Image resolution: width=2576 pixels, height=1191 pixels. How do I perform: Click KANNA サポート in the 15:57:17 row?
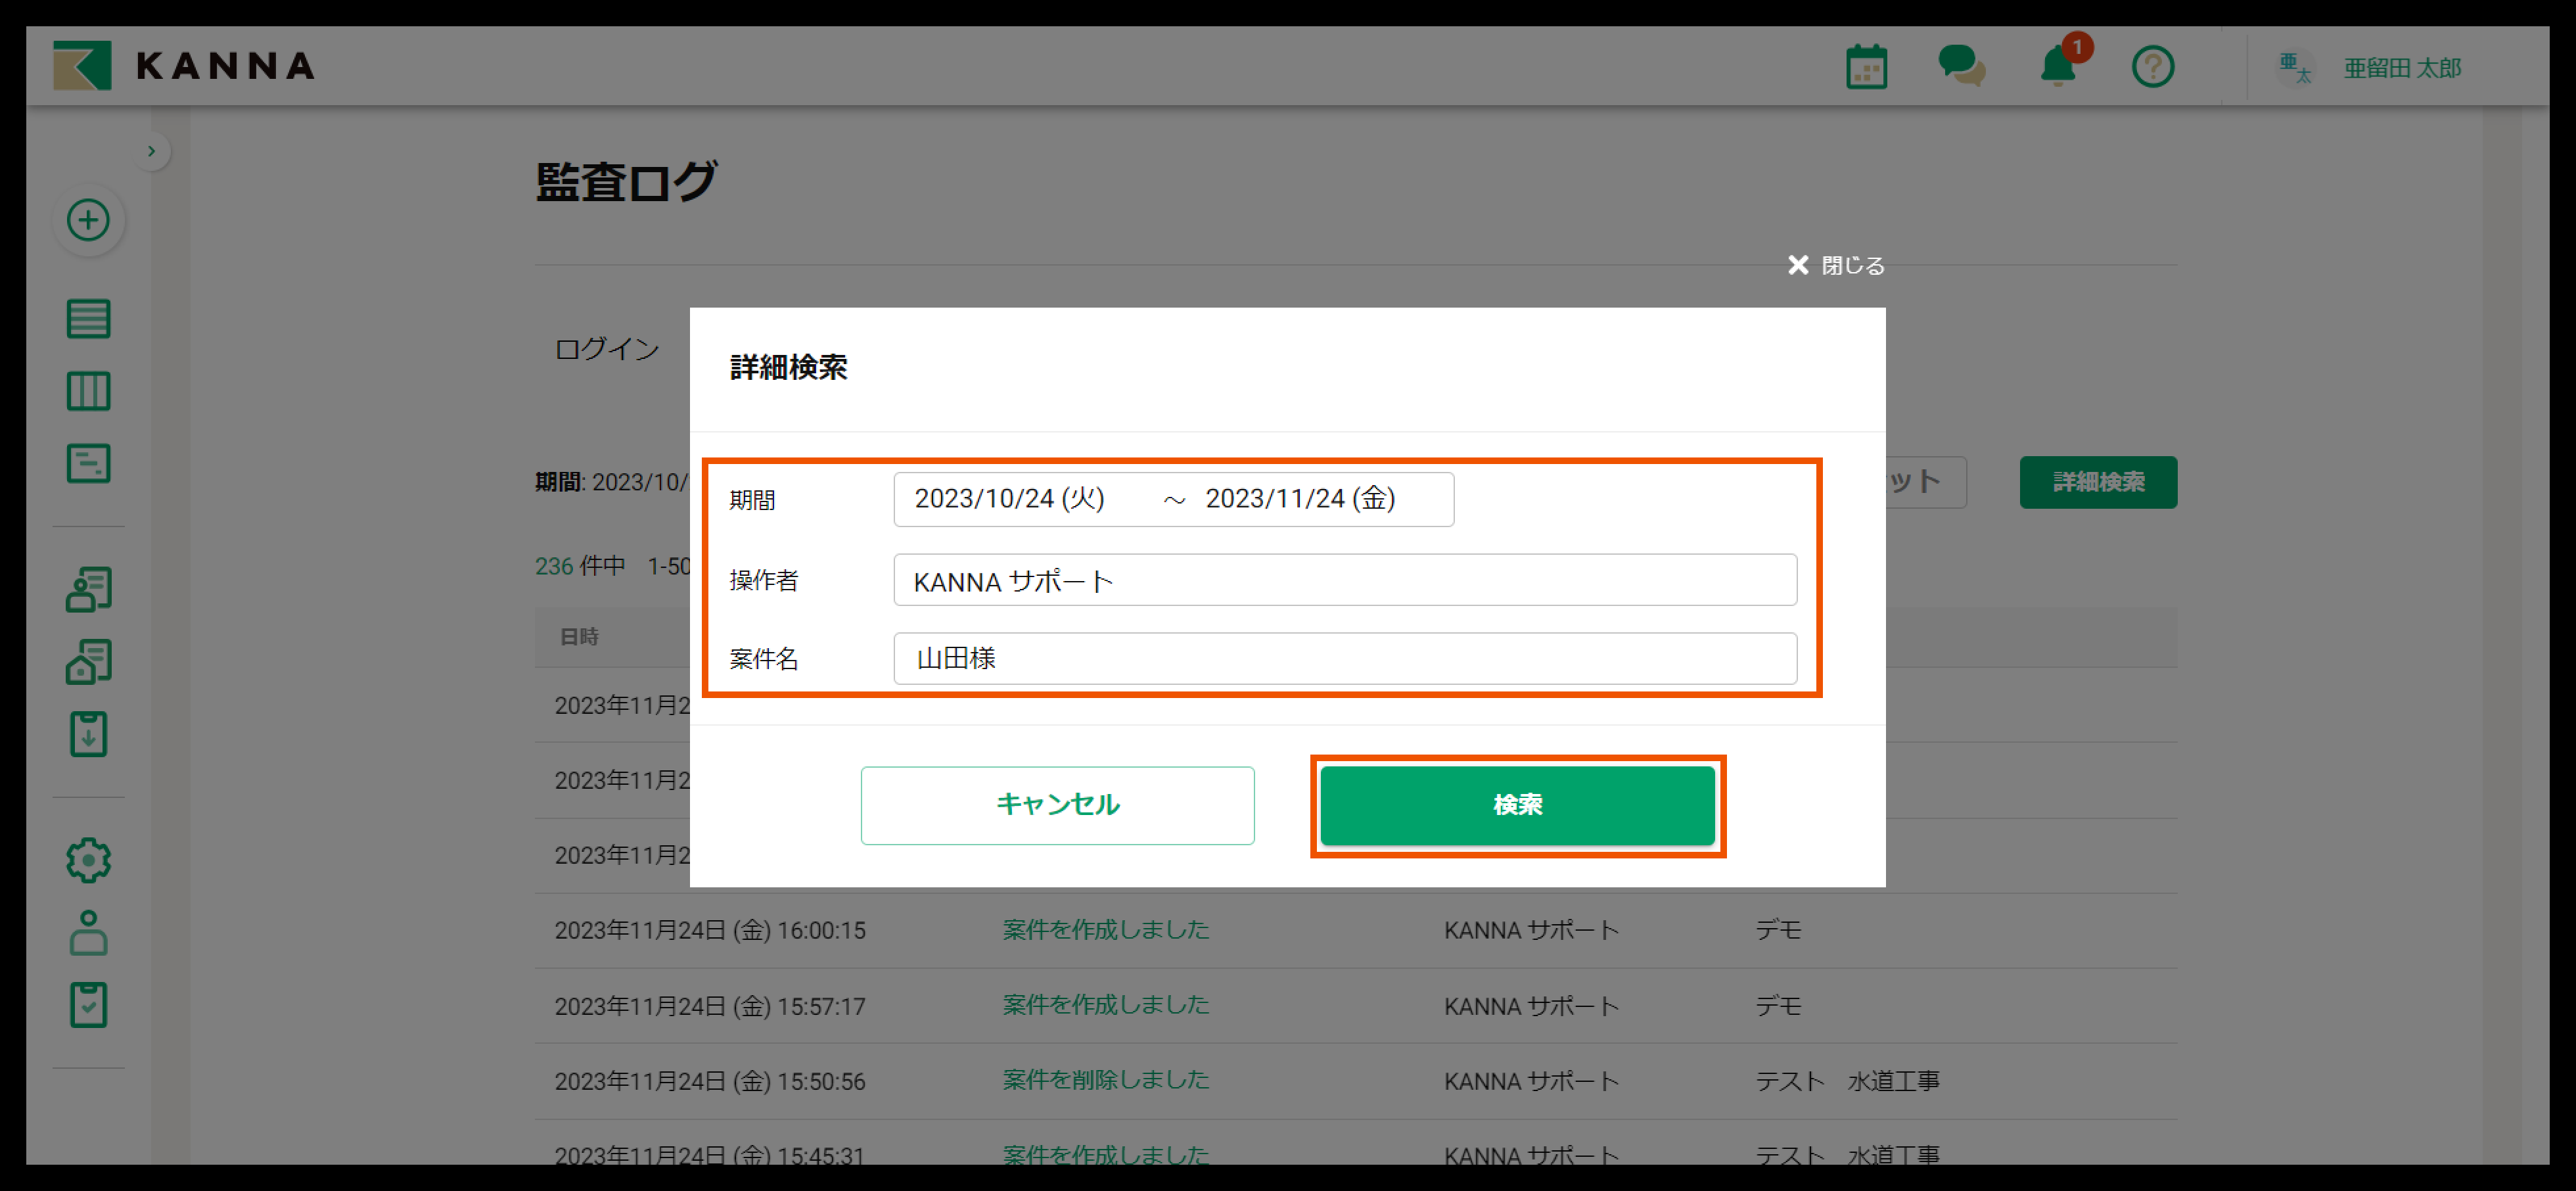click(1531, 1006)
